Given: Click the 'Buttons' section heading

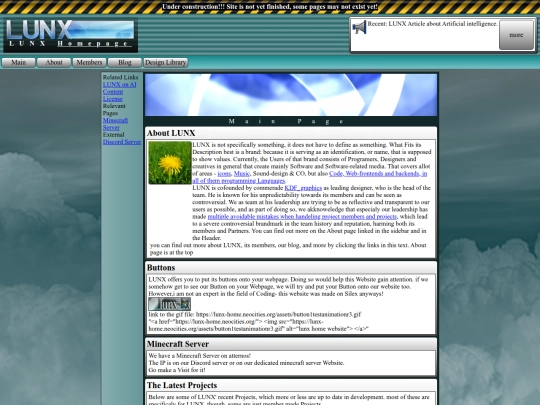Looking at the screenshot, I should click(161, 268).
